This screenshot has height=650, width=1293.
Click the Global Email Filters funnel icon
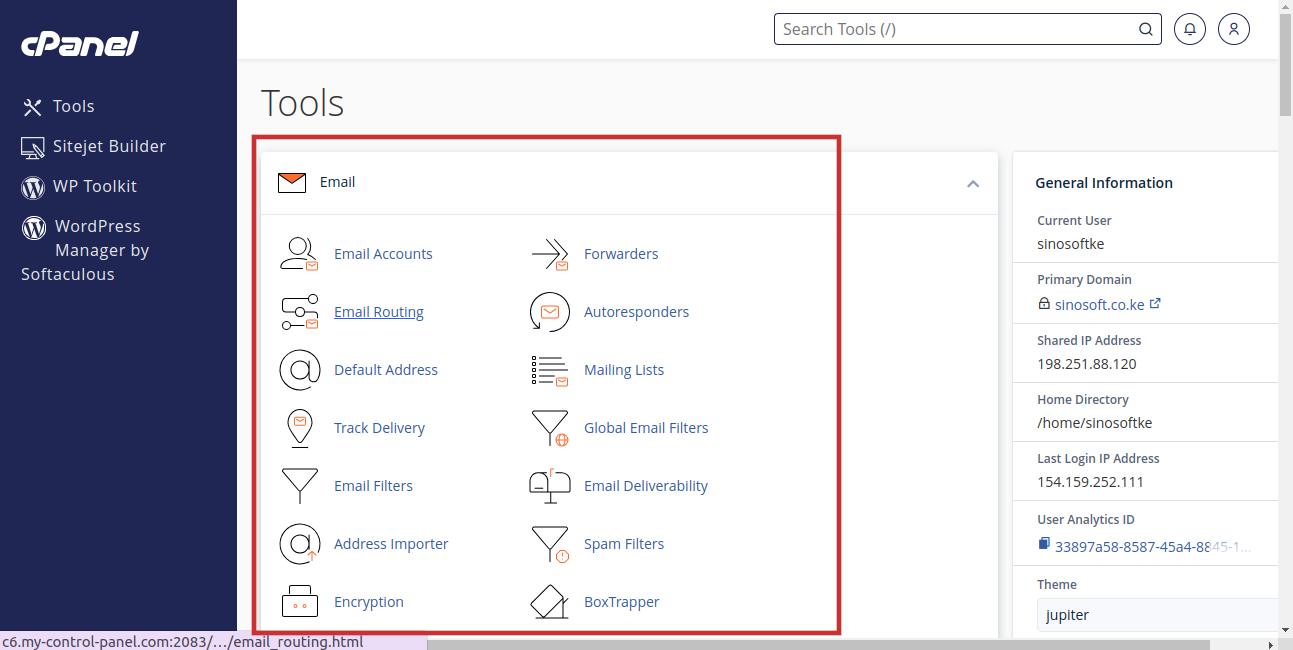549,428
